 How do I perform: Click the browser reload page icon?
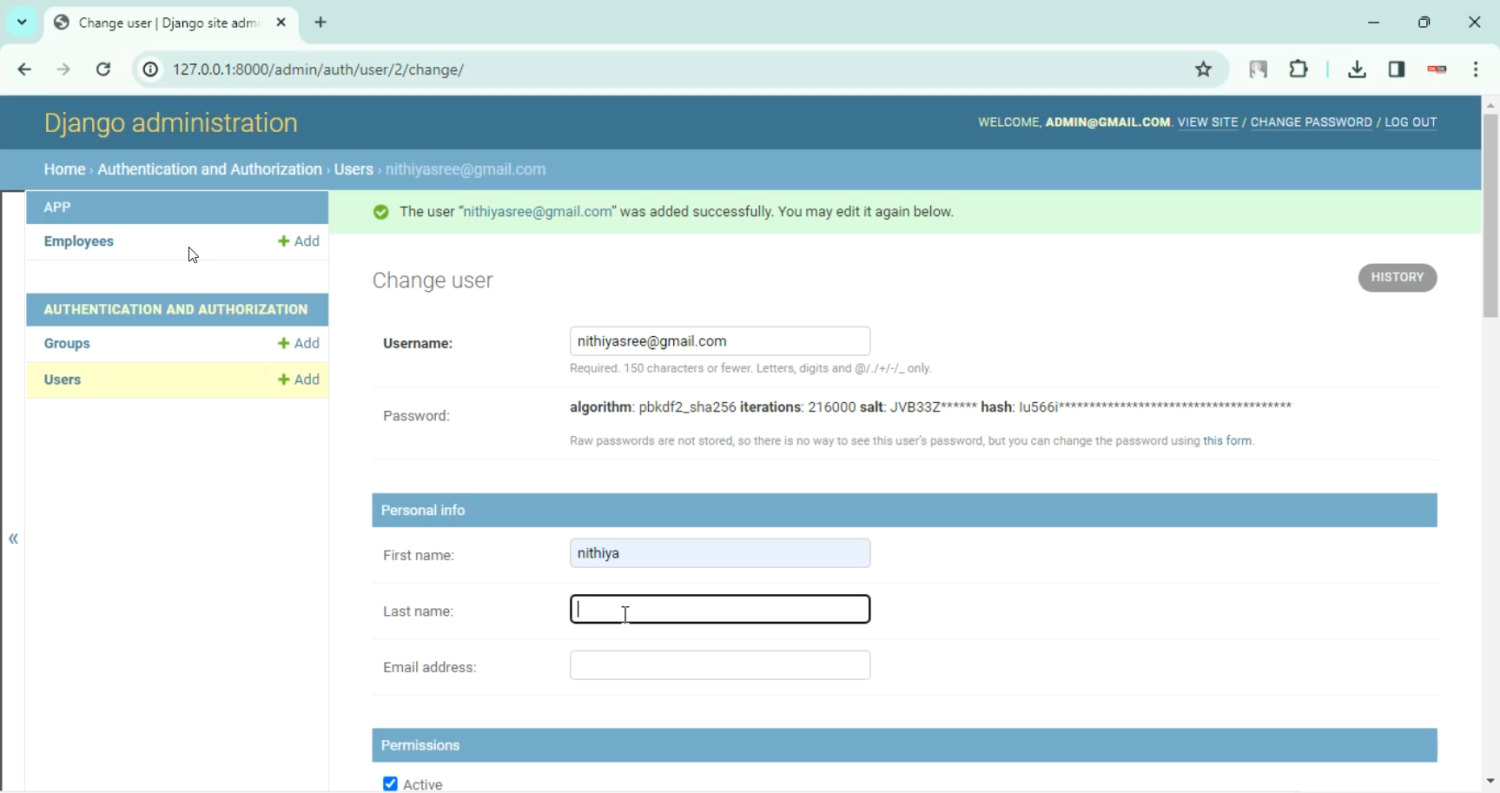[103, 69]
